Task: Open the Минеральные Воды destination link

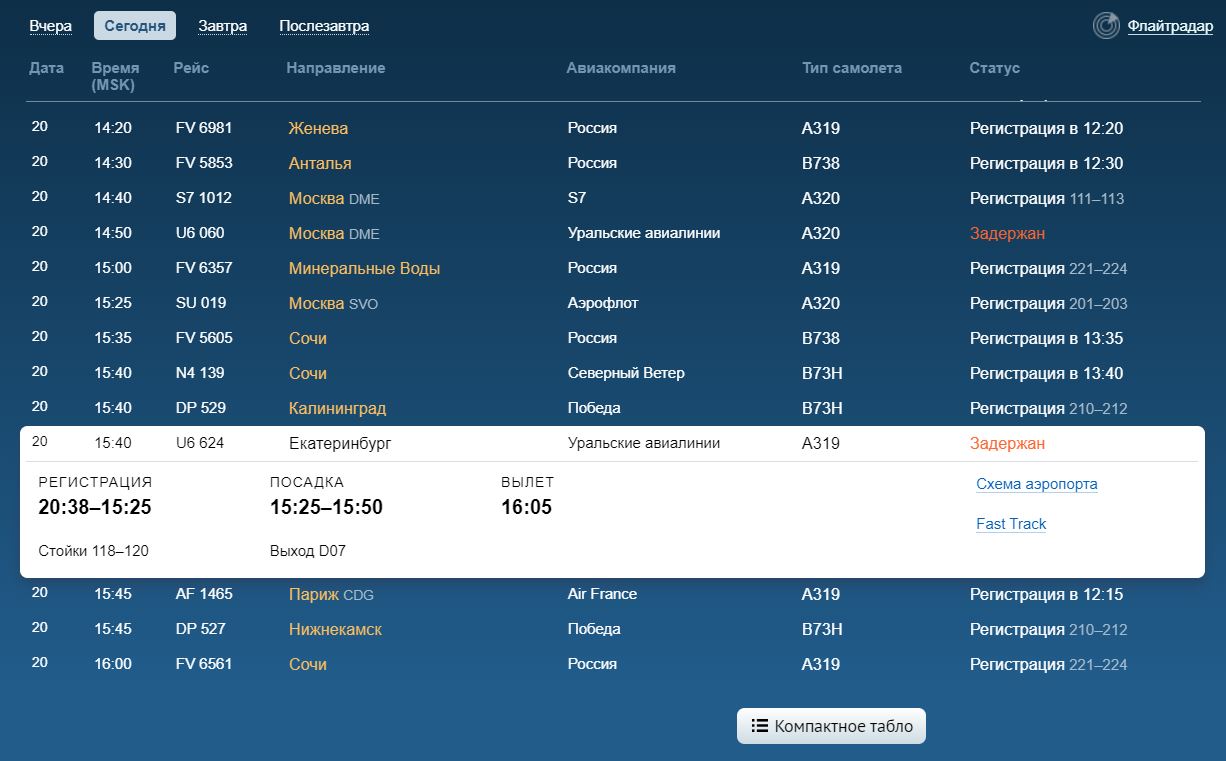Action: 364,268
